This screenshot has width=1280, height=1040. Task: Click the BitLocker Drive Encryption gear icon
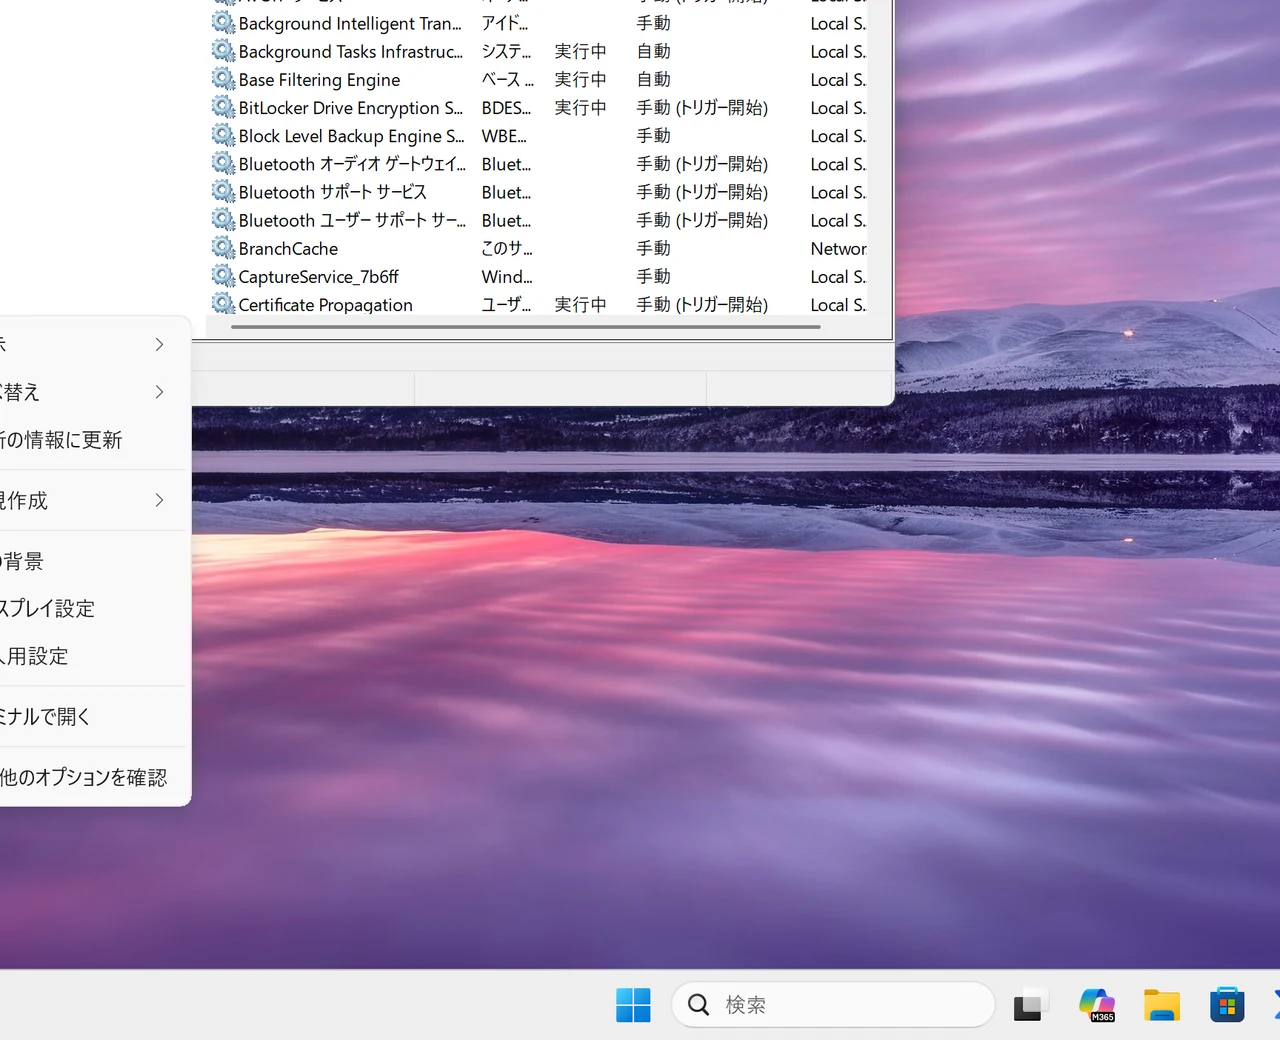click(x=223, y=106)
